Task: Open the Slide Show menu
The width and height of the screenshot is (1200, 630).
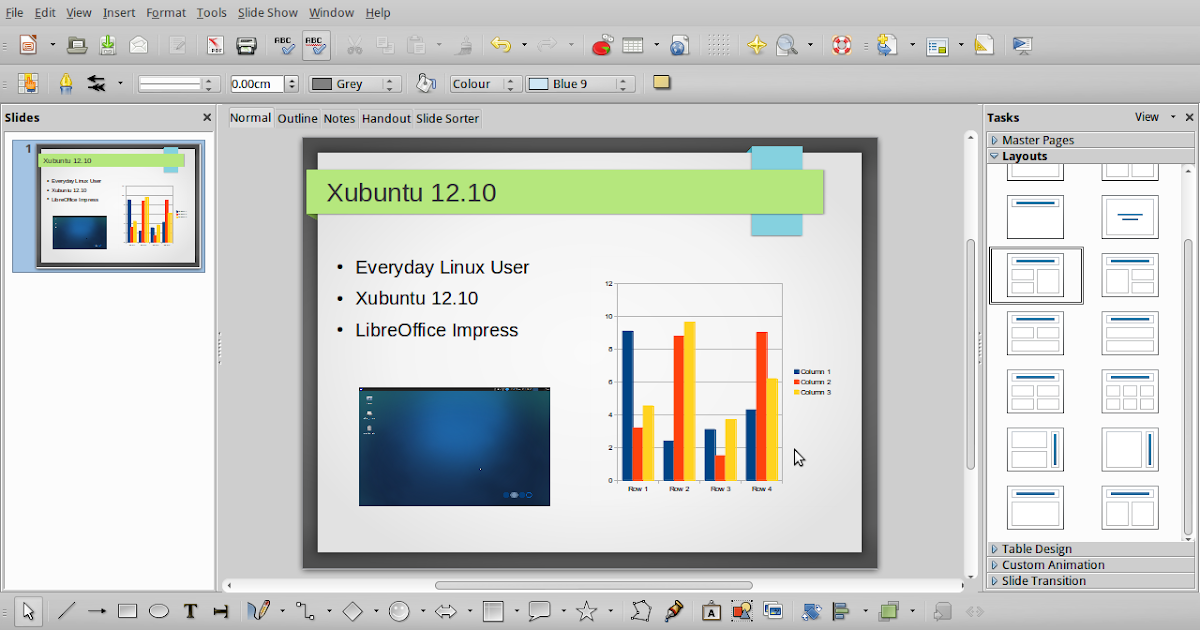Action: tap(267, 12)
